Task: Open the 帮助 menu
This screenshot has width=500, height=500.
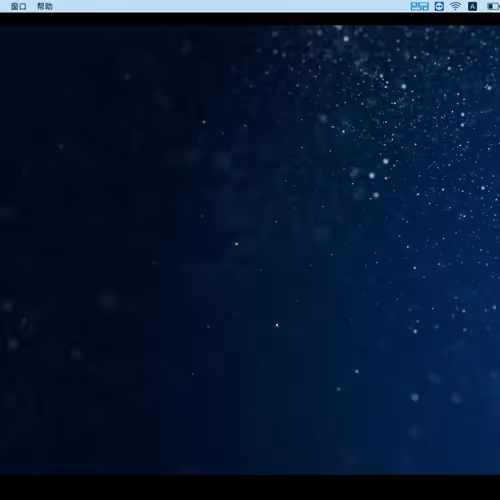Action: [45, 6]
